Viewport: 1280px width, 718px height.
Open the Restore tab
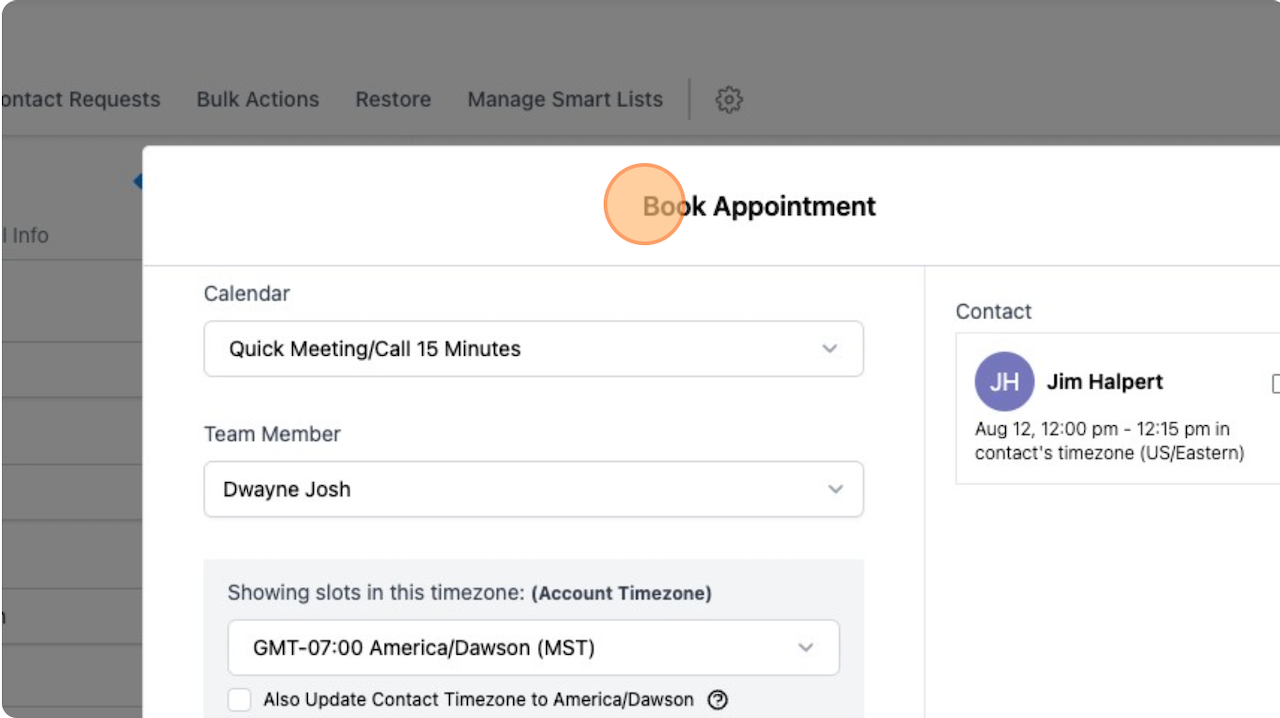(x=393, y=100)
